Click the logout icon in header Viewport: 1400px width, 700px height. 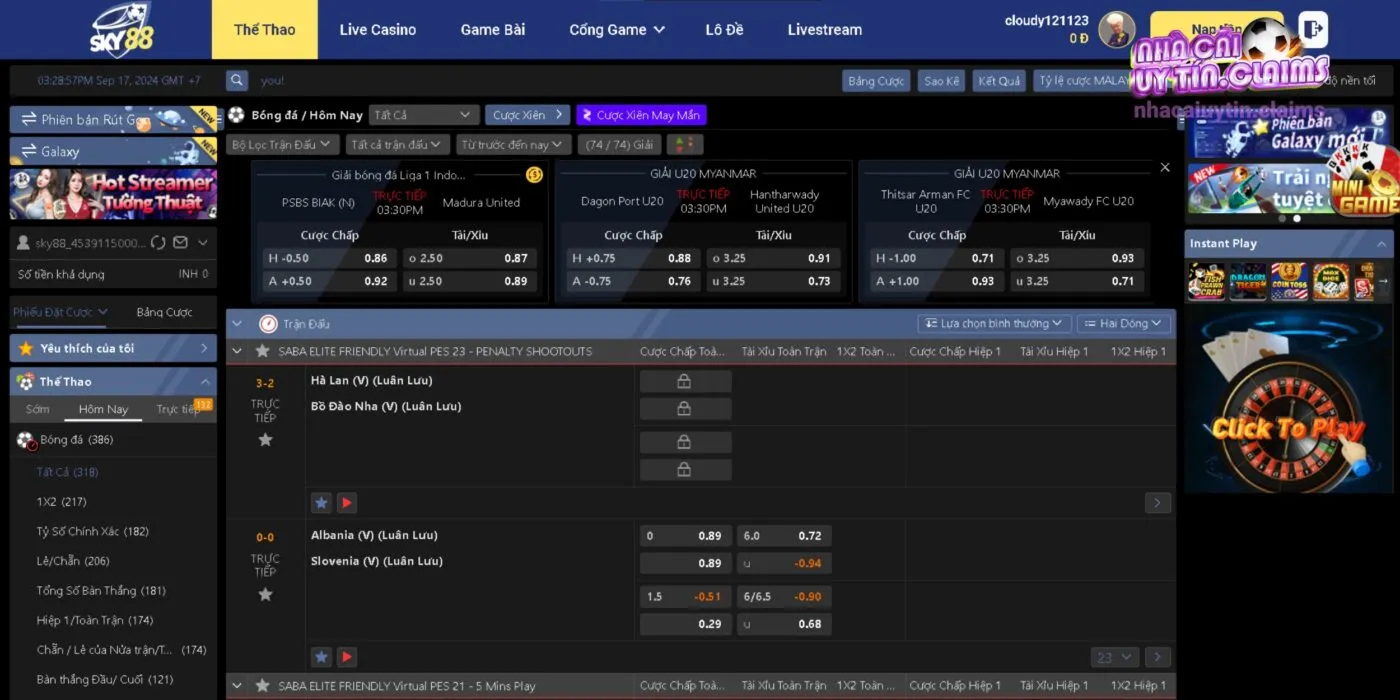1312,30
